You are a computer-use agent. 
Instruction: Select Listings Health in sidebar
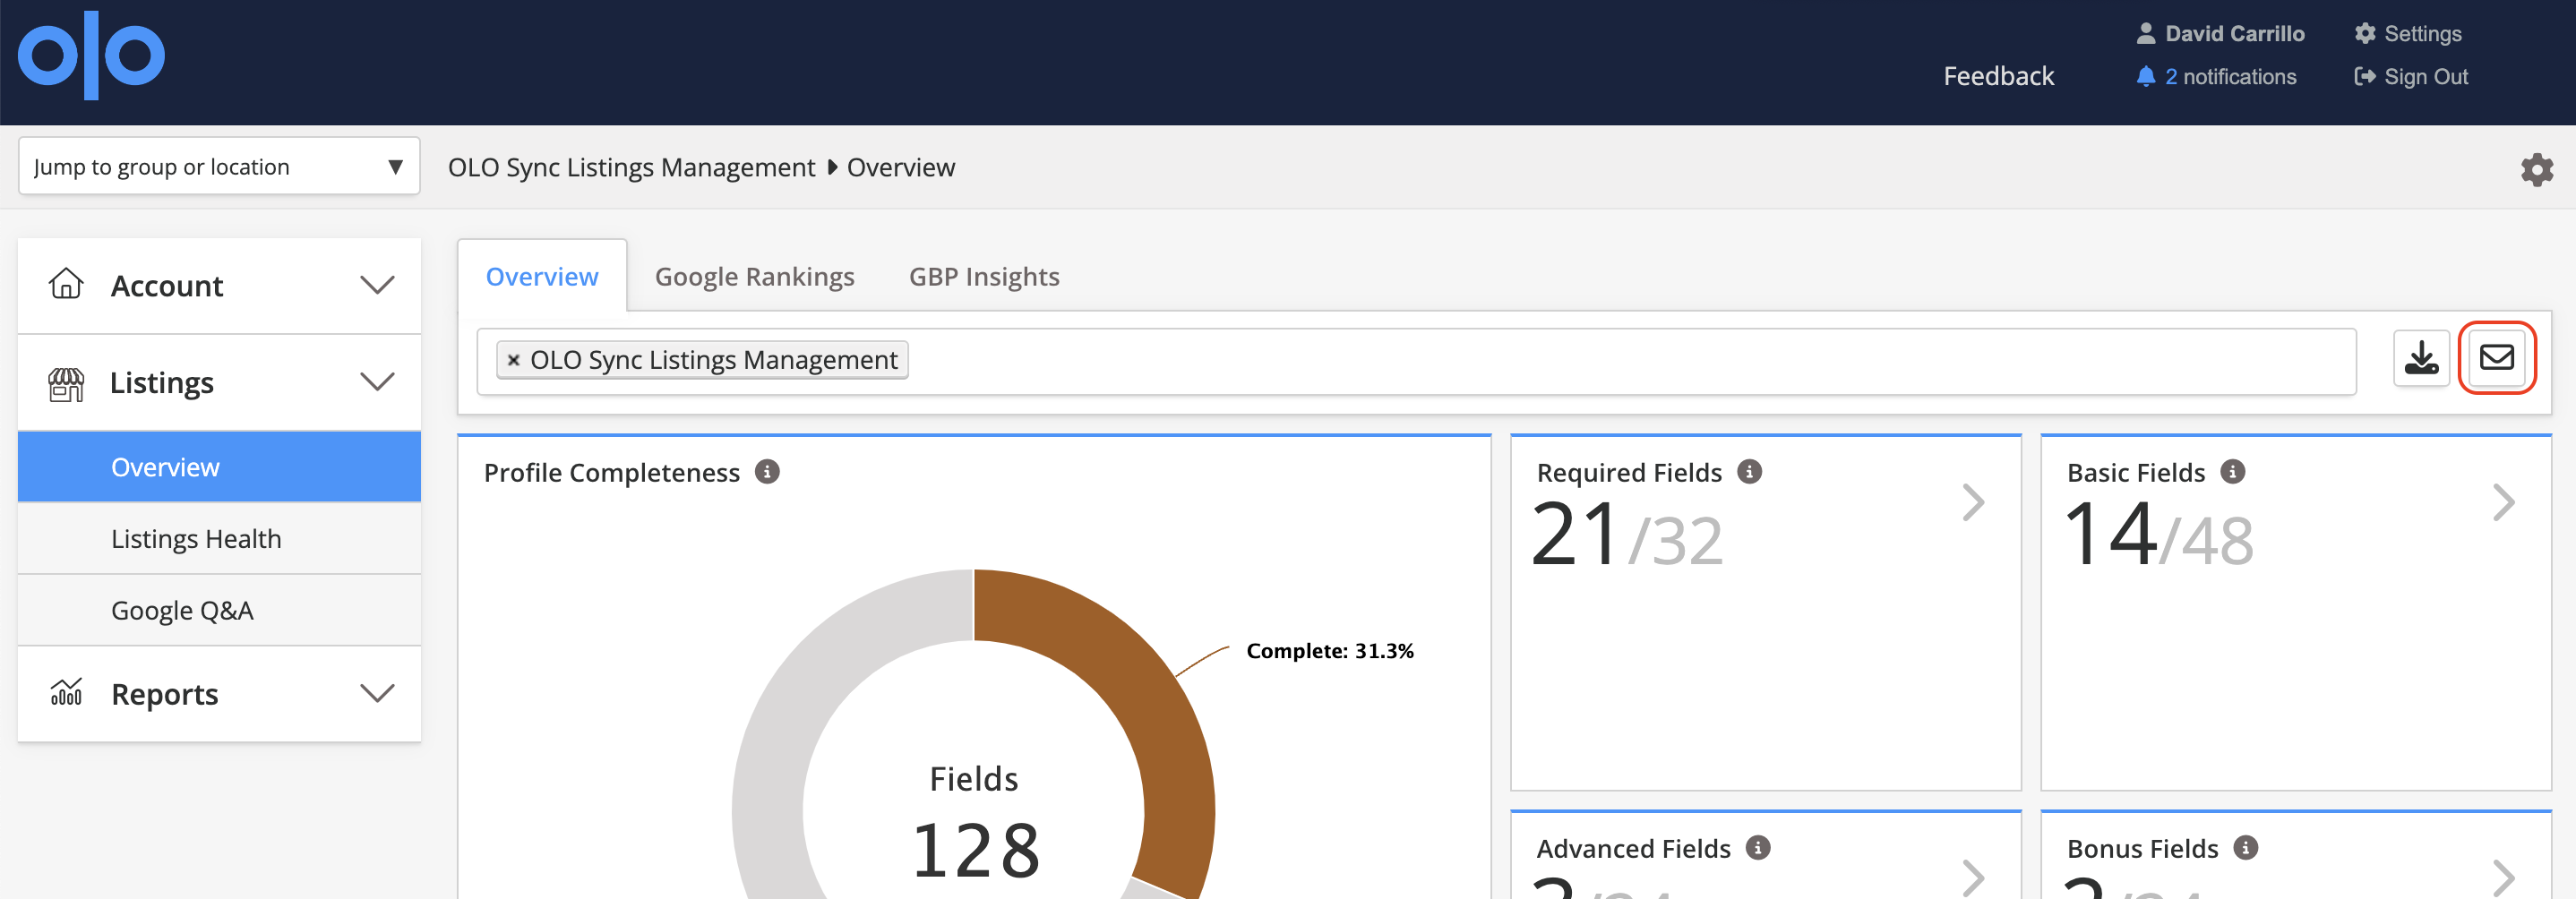pyautogui.click(x=219, y=539)
